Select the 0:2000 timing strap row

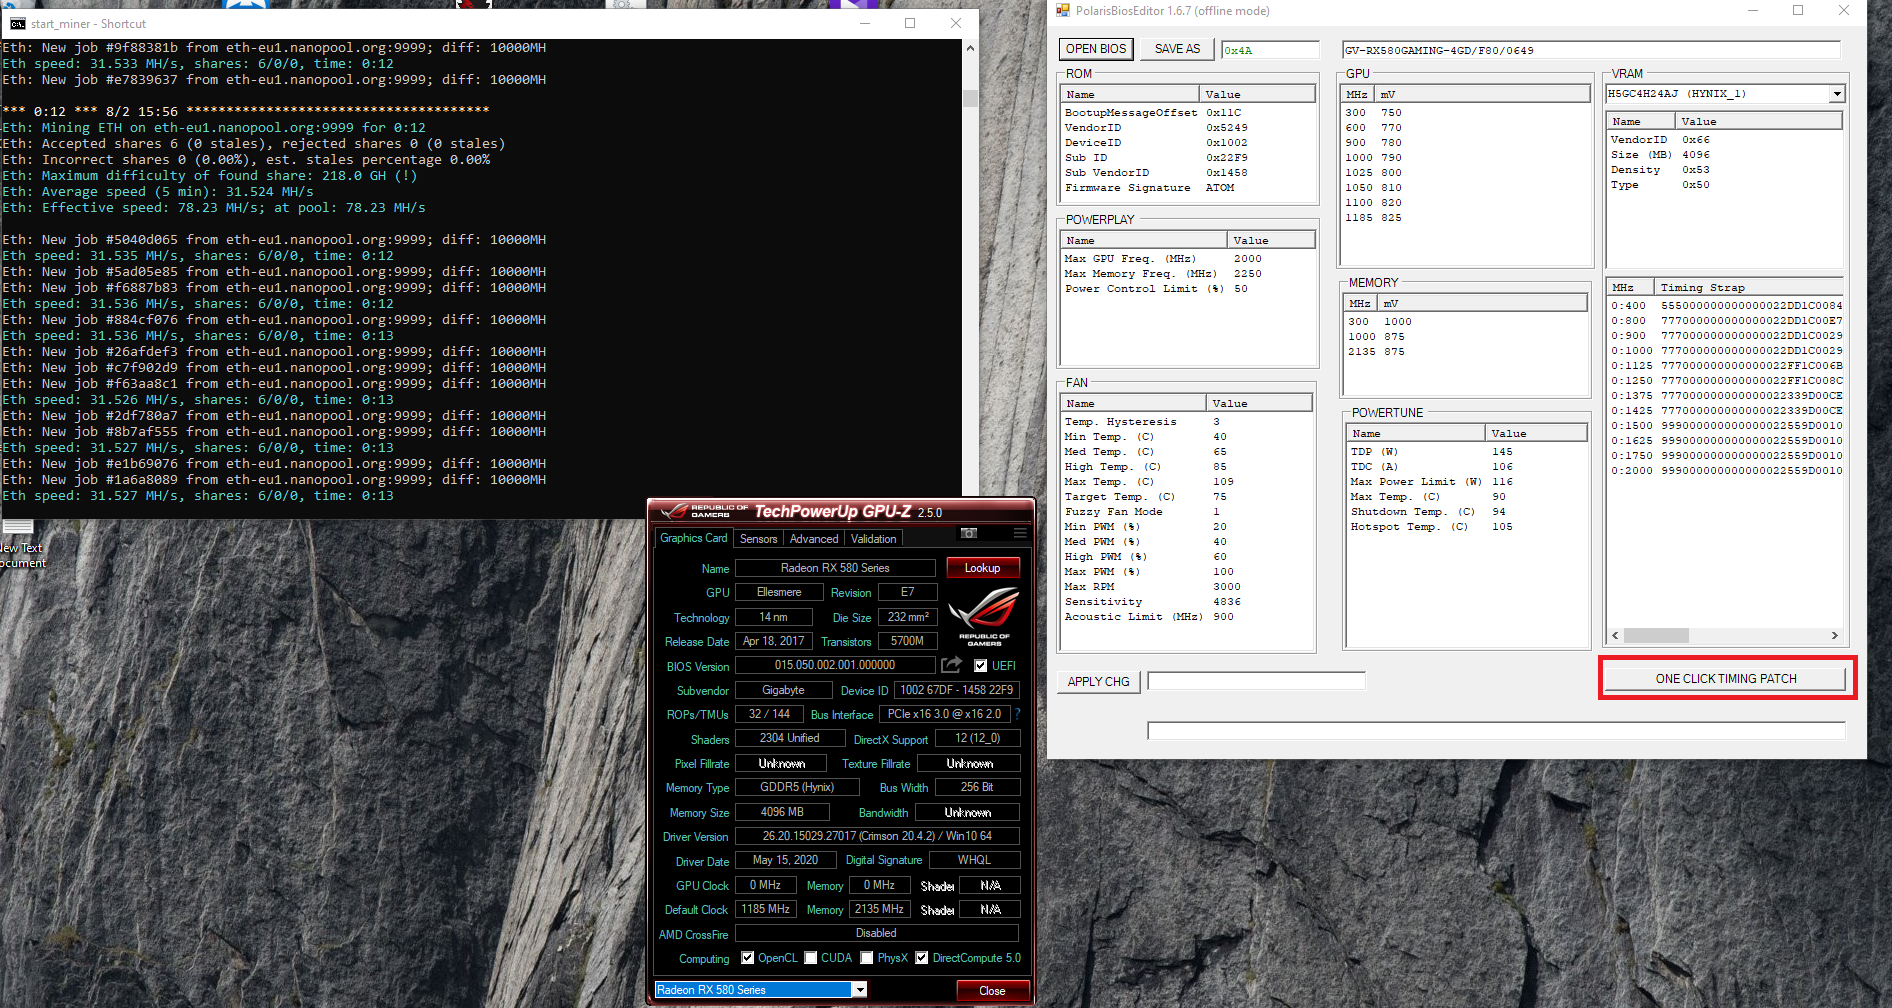(x=1725, y=471)
